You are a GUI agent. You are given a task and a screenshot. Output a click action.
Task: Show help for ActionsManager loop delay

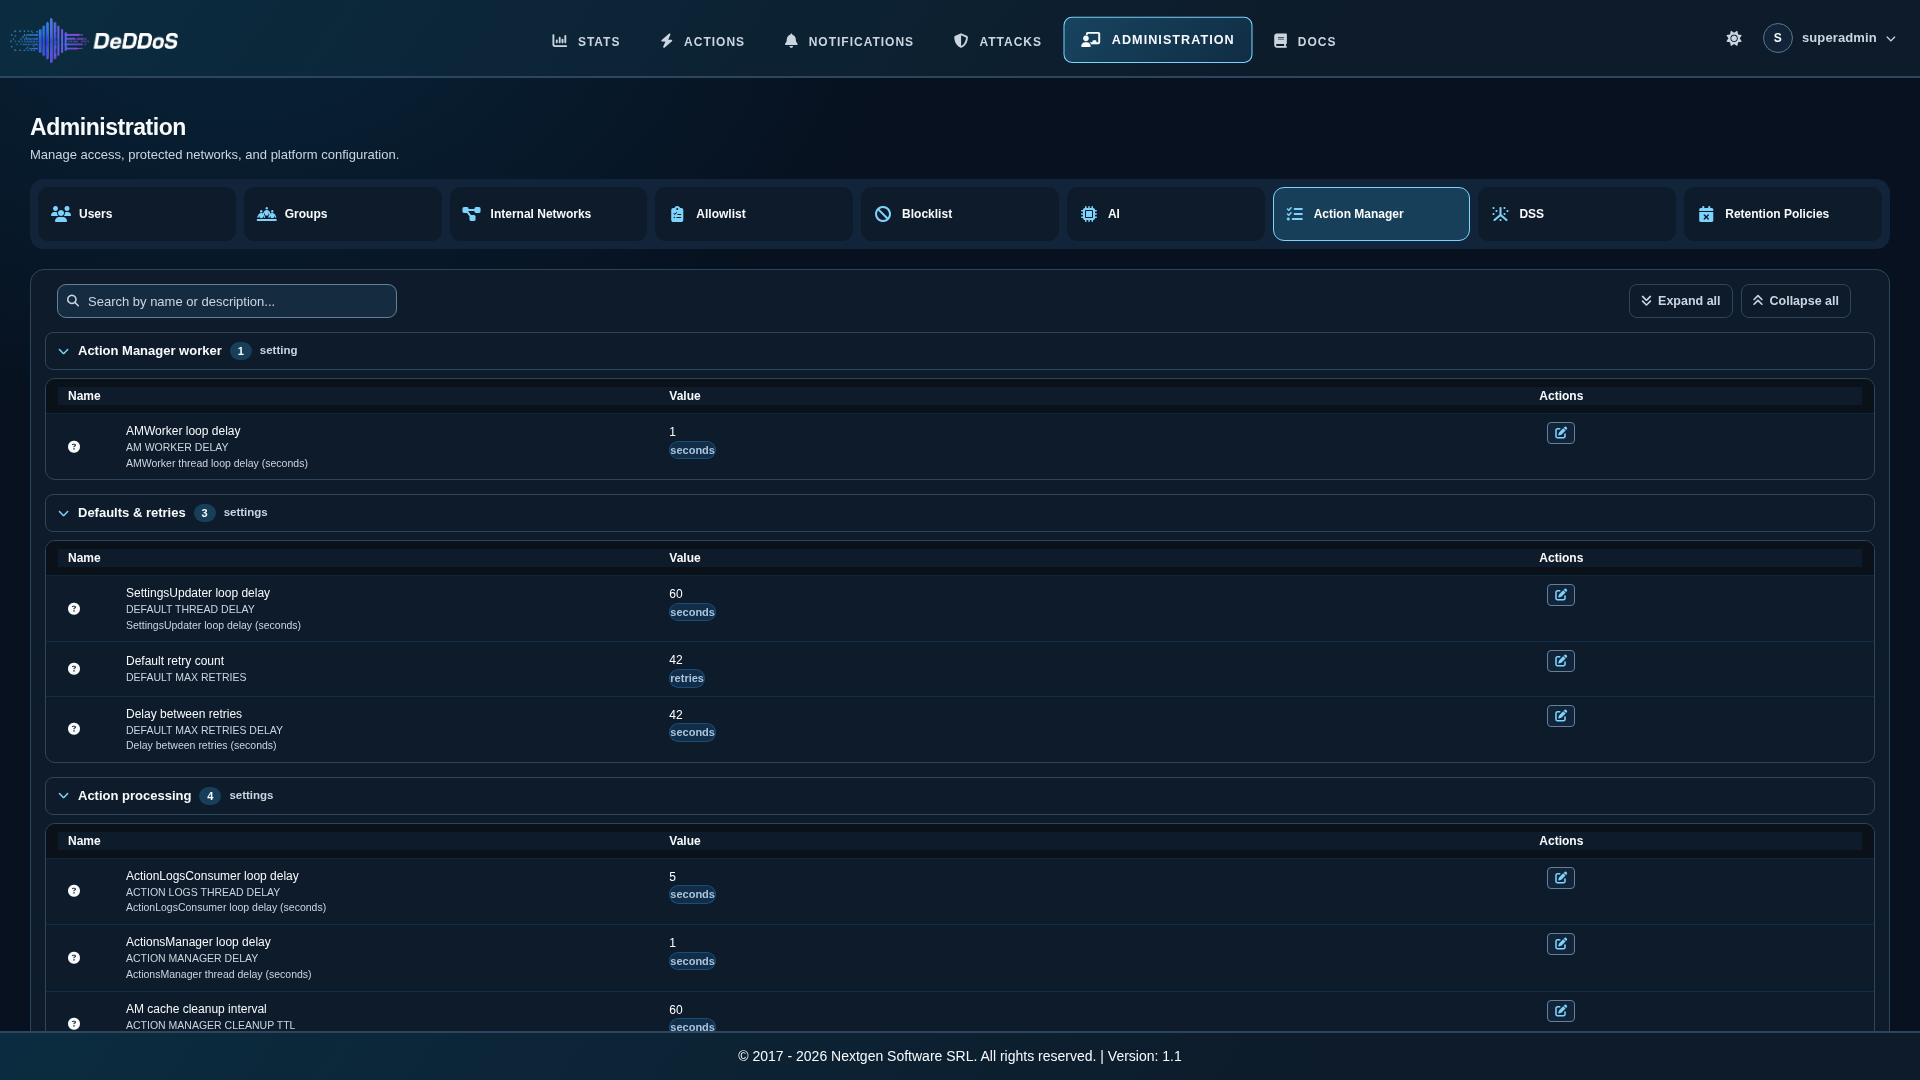pyautogui.click(x=74, y=958)
